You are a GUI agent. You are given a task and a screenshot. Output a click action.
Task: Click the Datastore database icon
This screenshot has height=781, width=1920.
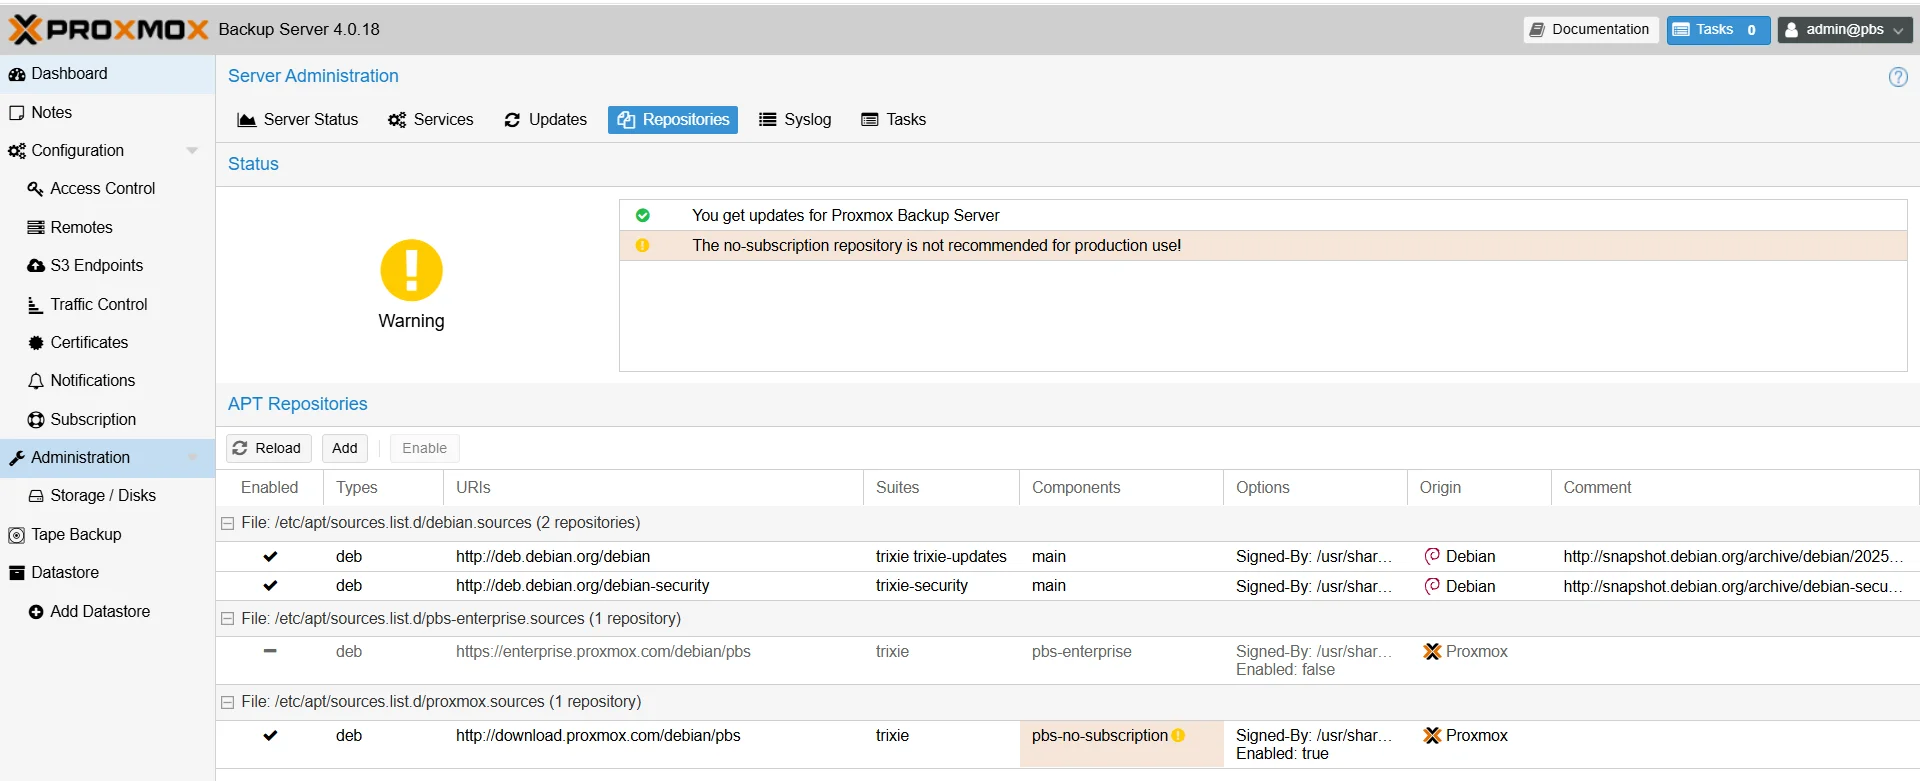point(16,573)
